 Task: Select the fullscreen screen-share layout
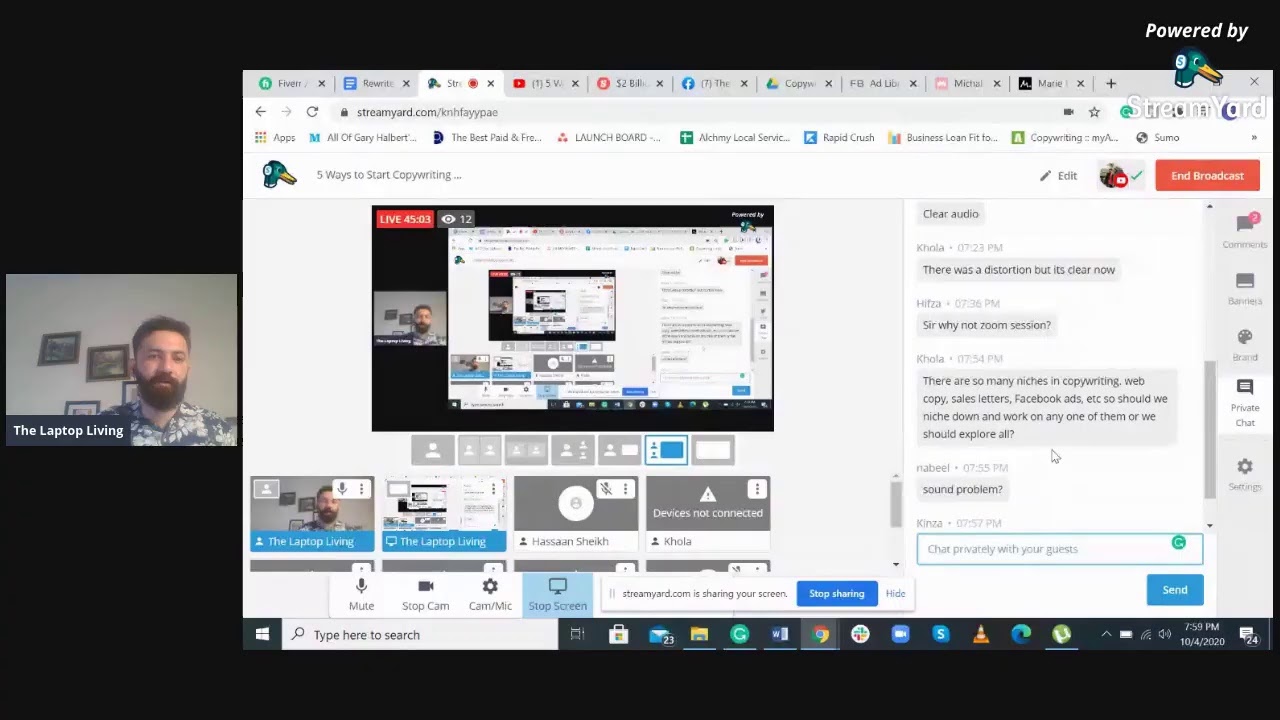(714, 451)
